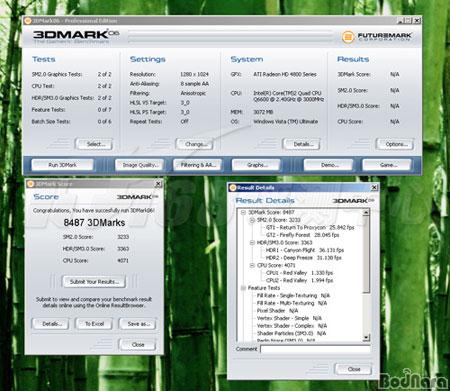Close the 3DMark Score window with X
This screenshot has height=391, width=450.
[158, 184]
